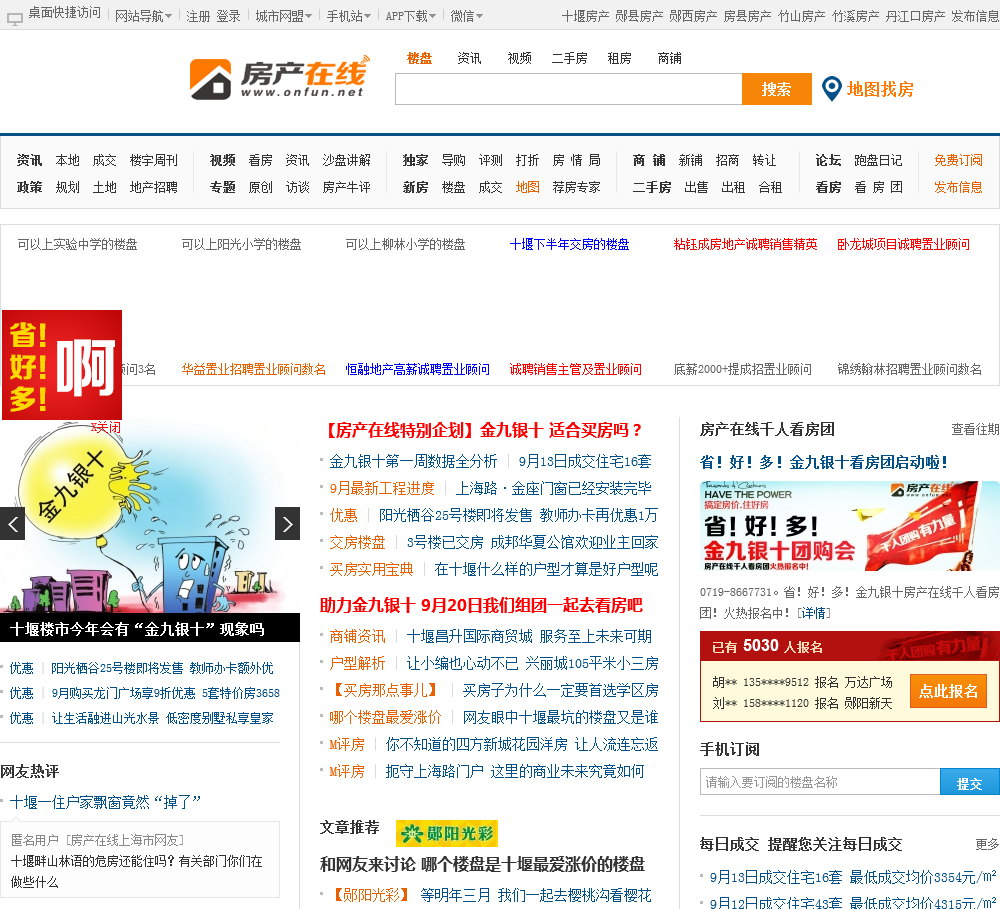Select the 视频 search tab

click(x=520, y=59)
